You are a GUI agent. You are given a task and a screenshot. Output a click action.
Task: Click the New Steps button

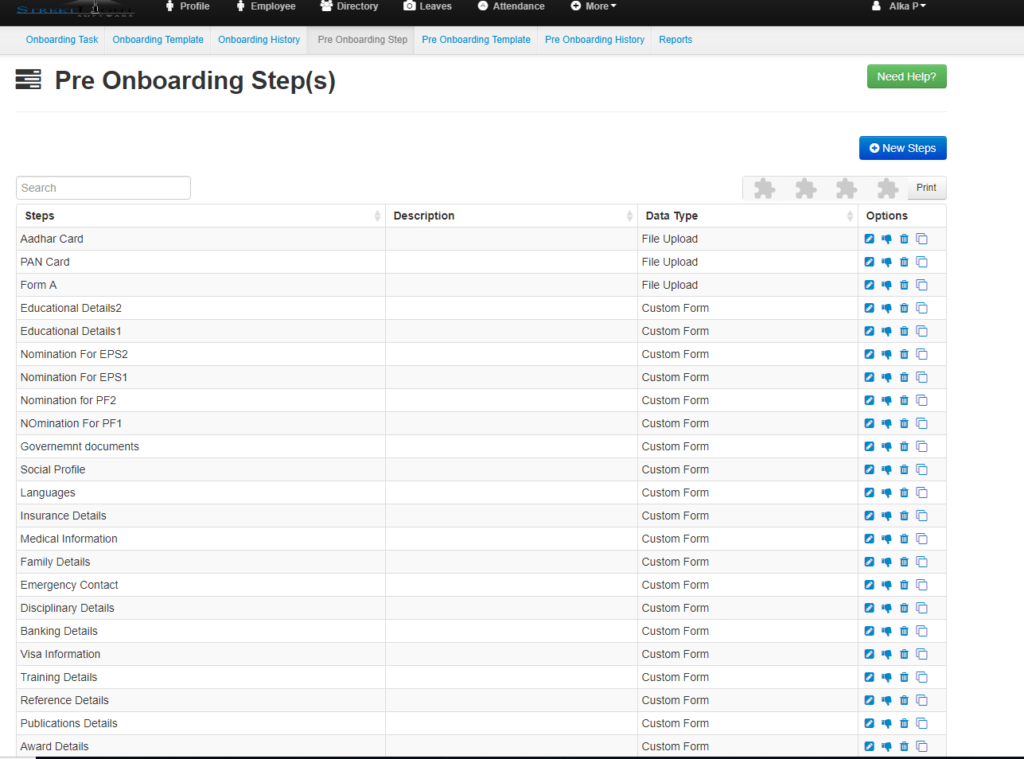pos(902,147)
